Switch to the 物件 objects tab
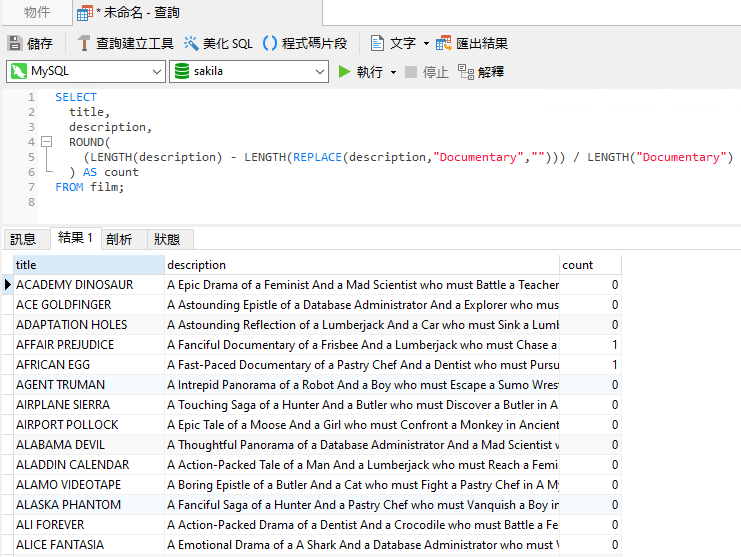 point(37,12)
